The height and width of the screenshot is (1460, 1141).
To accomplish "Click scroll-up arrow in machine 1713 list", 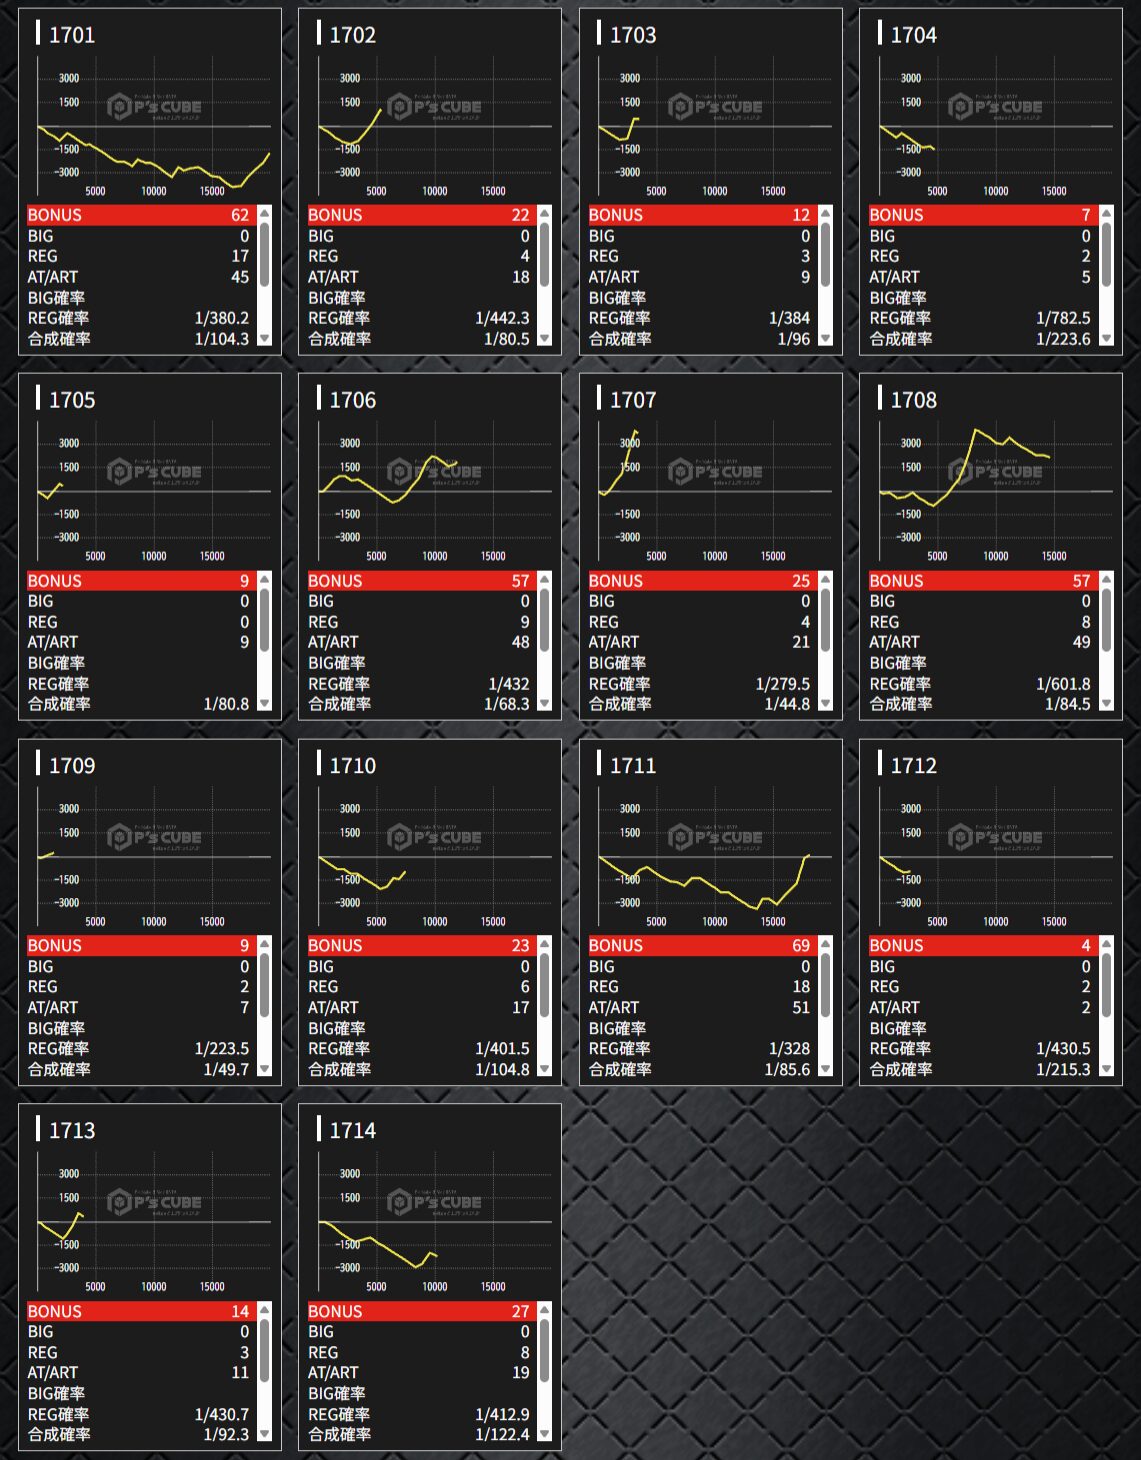I will (265, 1309).
